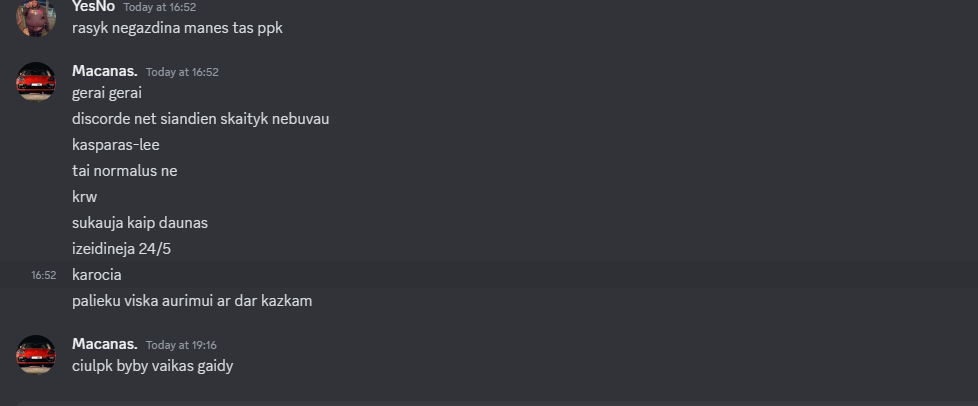Click the 'tai normalus ne' message
This screenshot has width=978, height=406.
[x=125, y=171]
